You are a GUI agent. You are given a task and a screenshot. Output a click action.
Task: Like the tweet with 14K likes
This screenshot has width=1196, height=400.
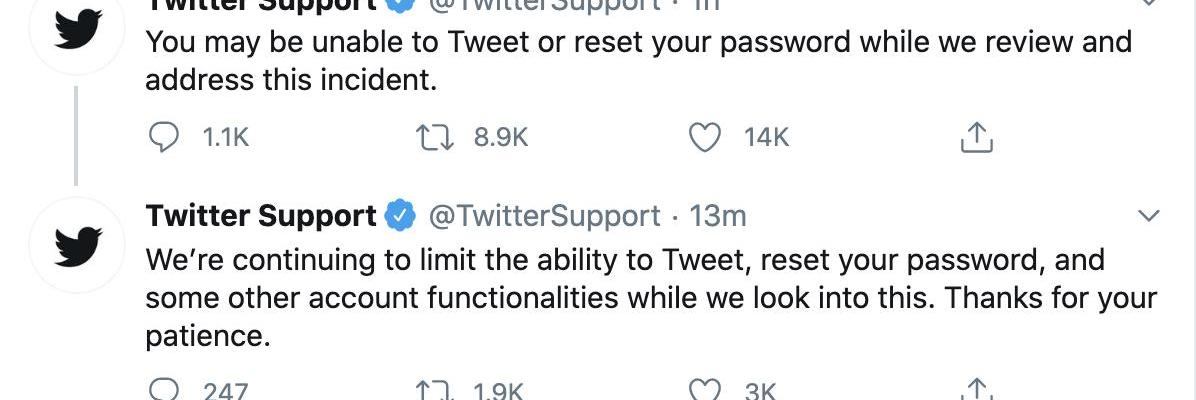pyautogui.click(x=707, y=138)
